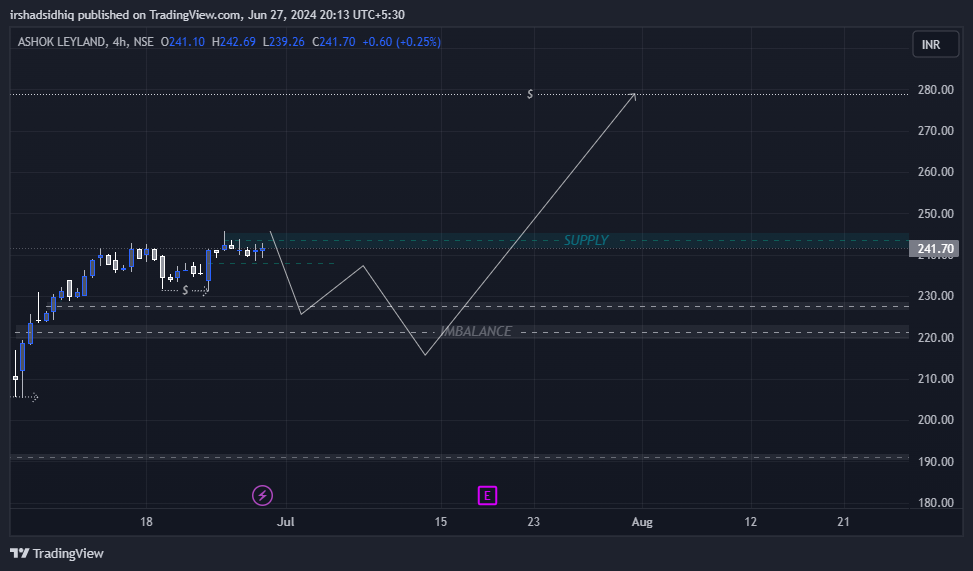Select the 241.70 current price label
The image size is (973, 571).
(934, 249)
